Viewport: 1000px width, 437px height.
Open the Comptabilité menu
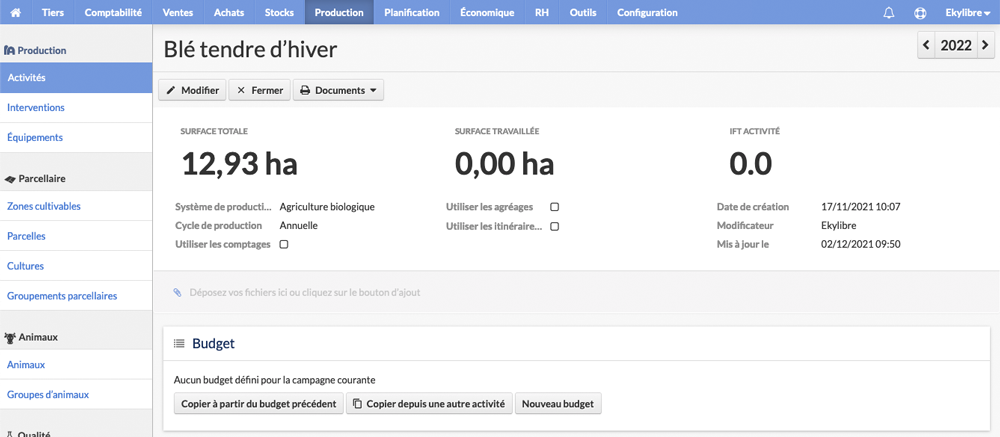(113, 12)
